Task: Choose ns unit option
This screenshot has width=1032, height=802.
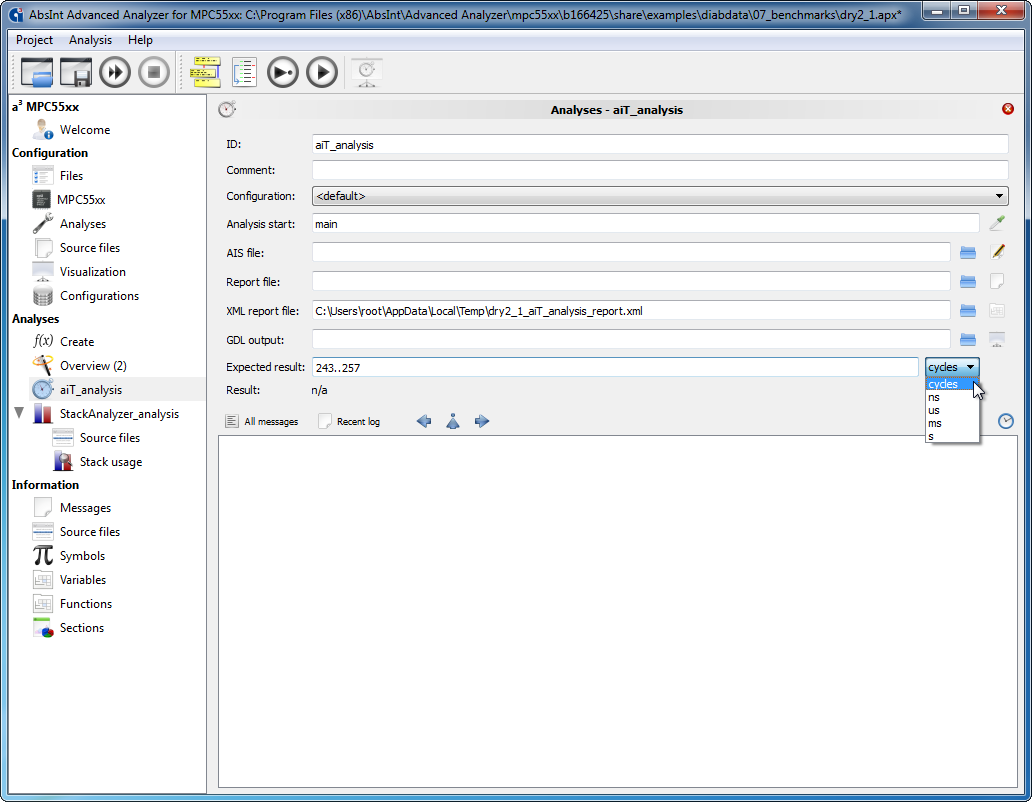Action: 952,397
